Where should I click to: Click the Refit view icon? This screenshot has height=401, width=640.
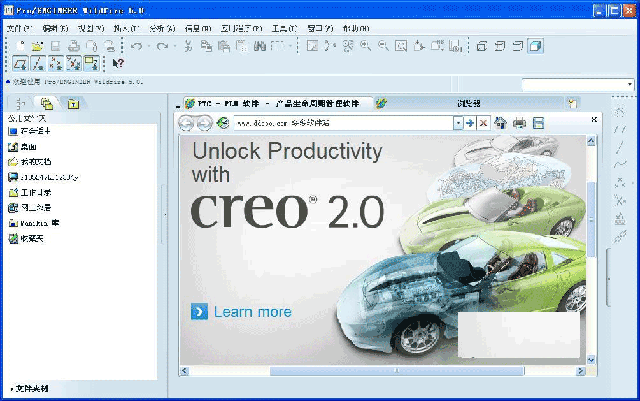[x=401, y=46]
